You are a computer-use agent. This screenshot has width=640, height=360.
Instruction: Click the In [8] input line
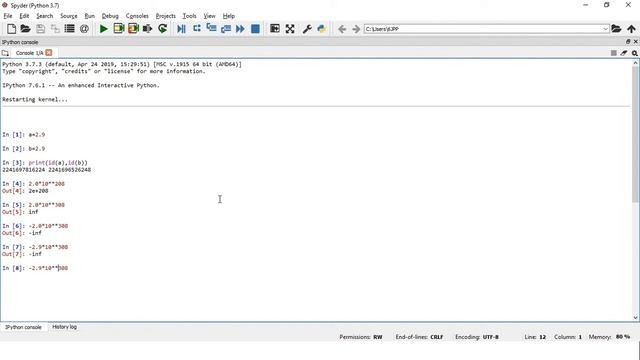(x=35, y=268)
